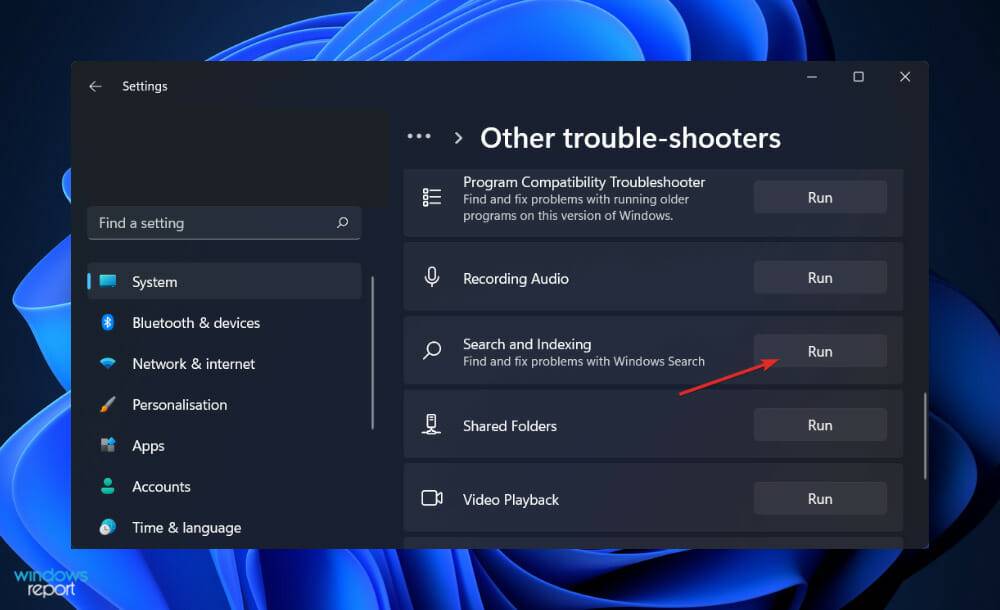Click the Search and Indexing magnifier icon
The height and width of the screenshot is (610, 1000).
(x=431, y=351)
